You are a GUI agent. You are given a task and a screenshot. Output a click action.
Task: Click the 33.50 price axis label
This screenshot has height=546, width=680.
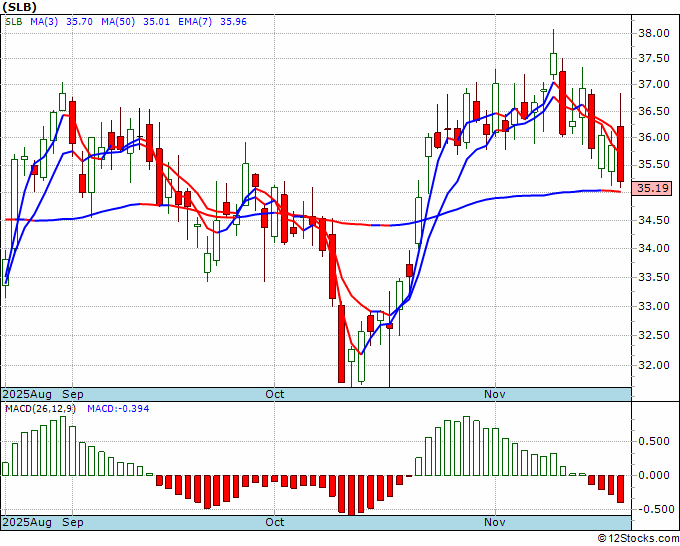click(654, 277)
